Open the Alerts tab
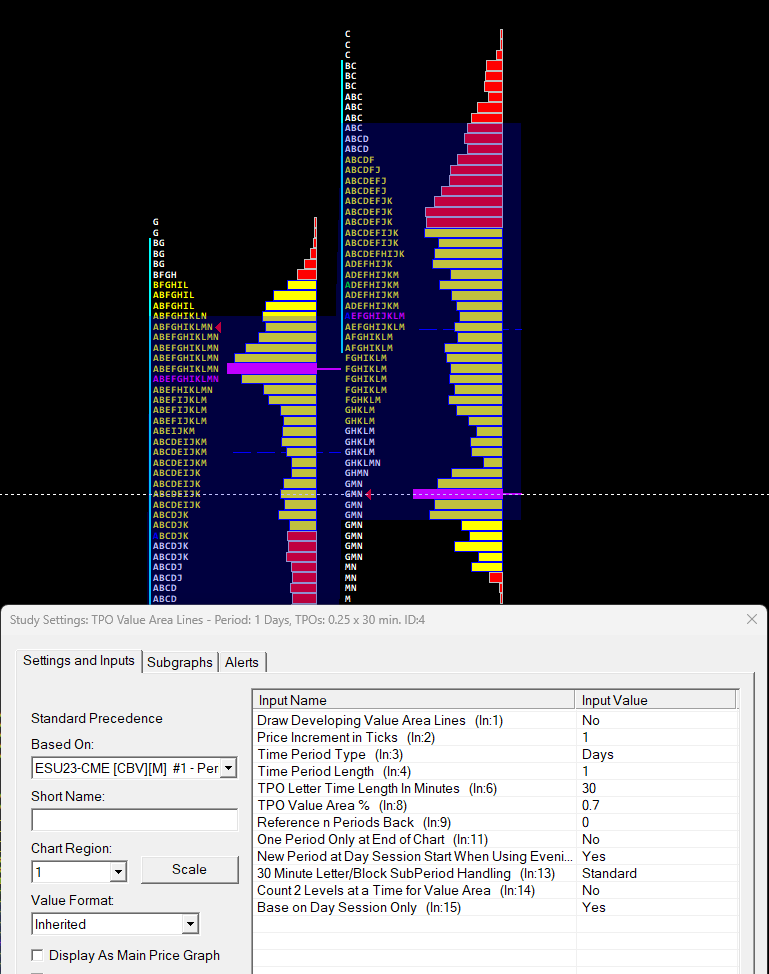This screenshot has width=769, height=974. pyautogui.click(x=242, y=662)
